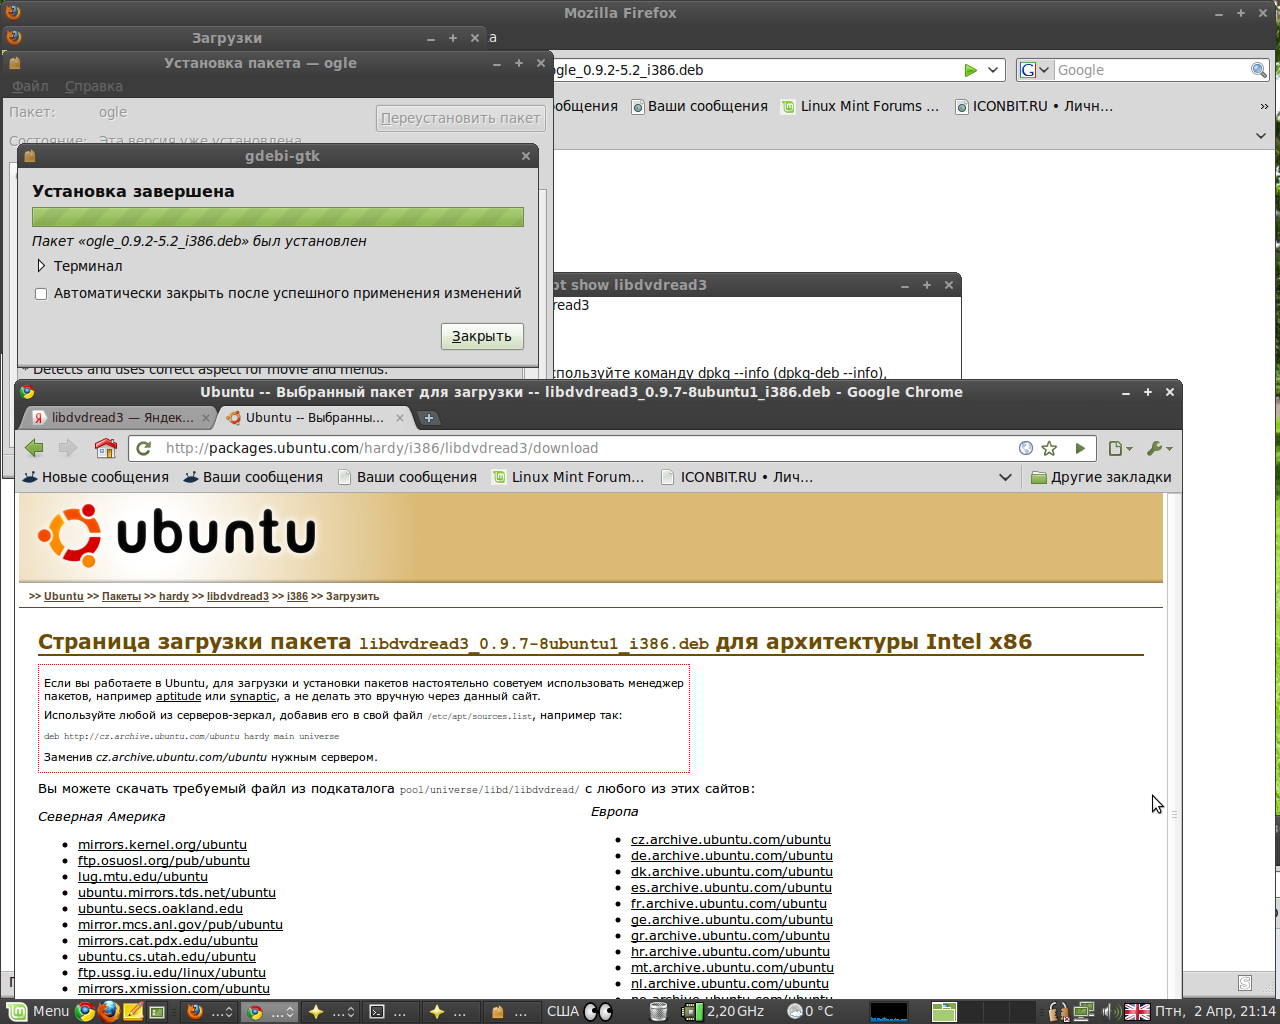Click the Закрыть button in gdebi-gtk

(482, 336)
